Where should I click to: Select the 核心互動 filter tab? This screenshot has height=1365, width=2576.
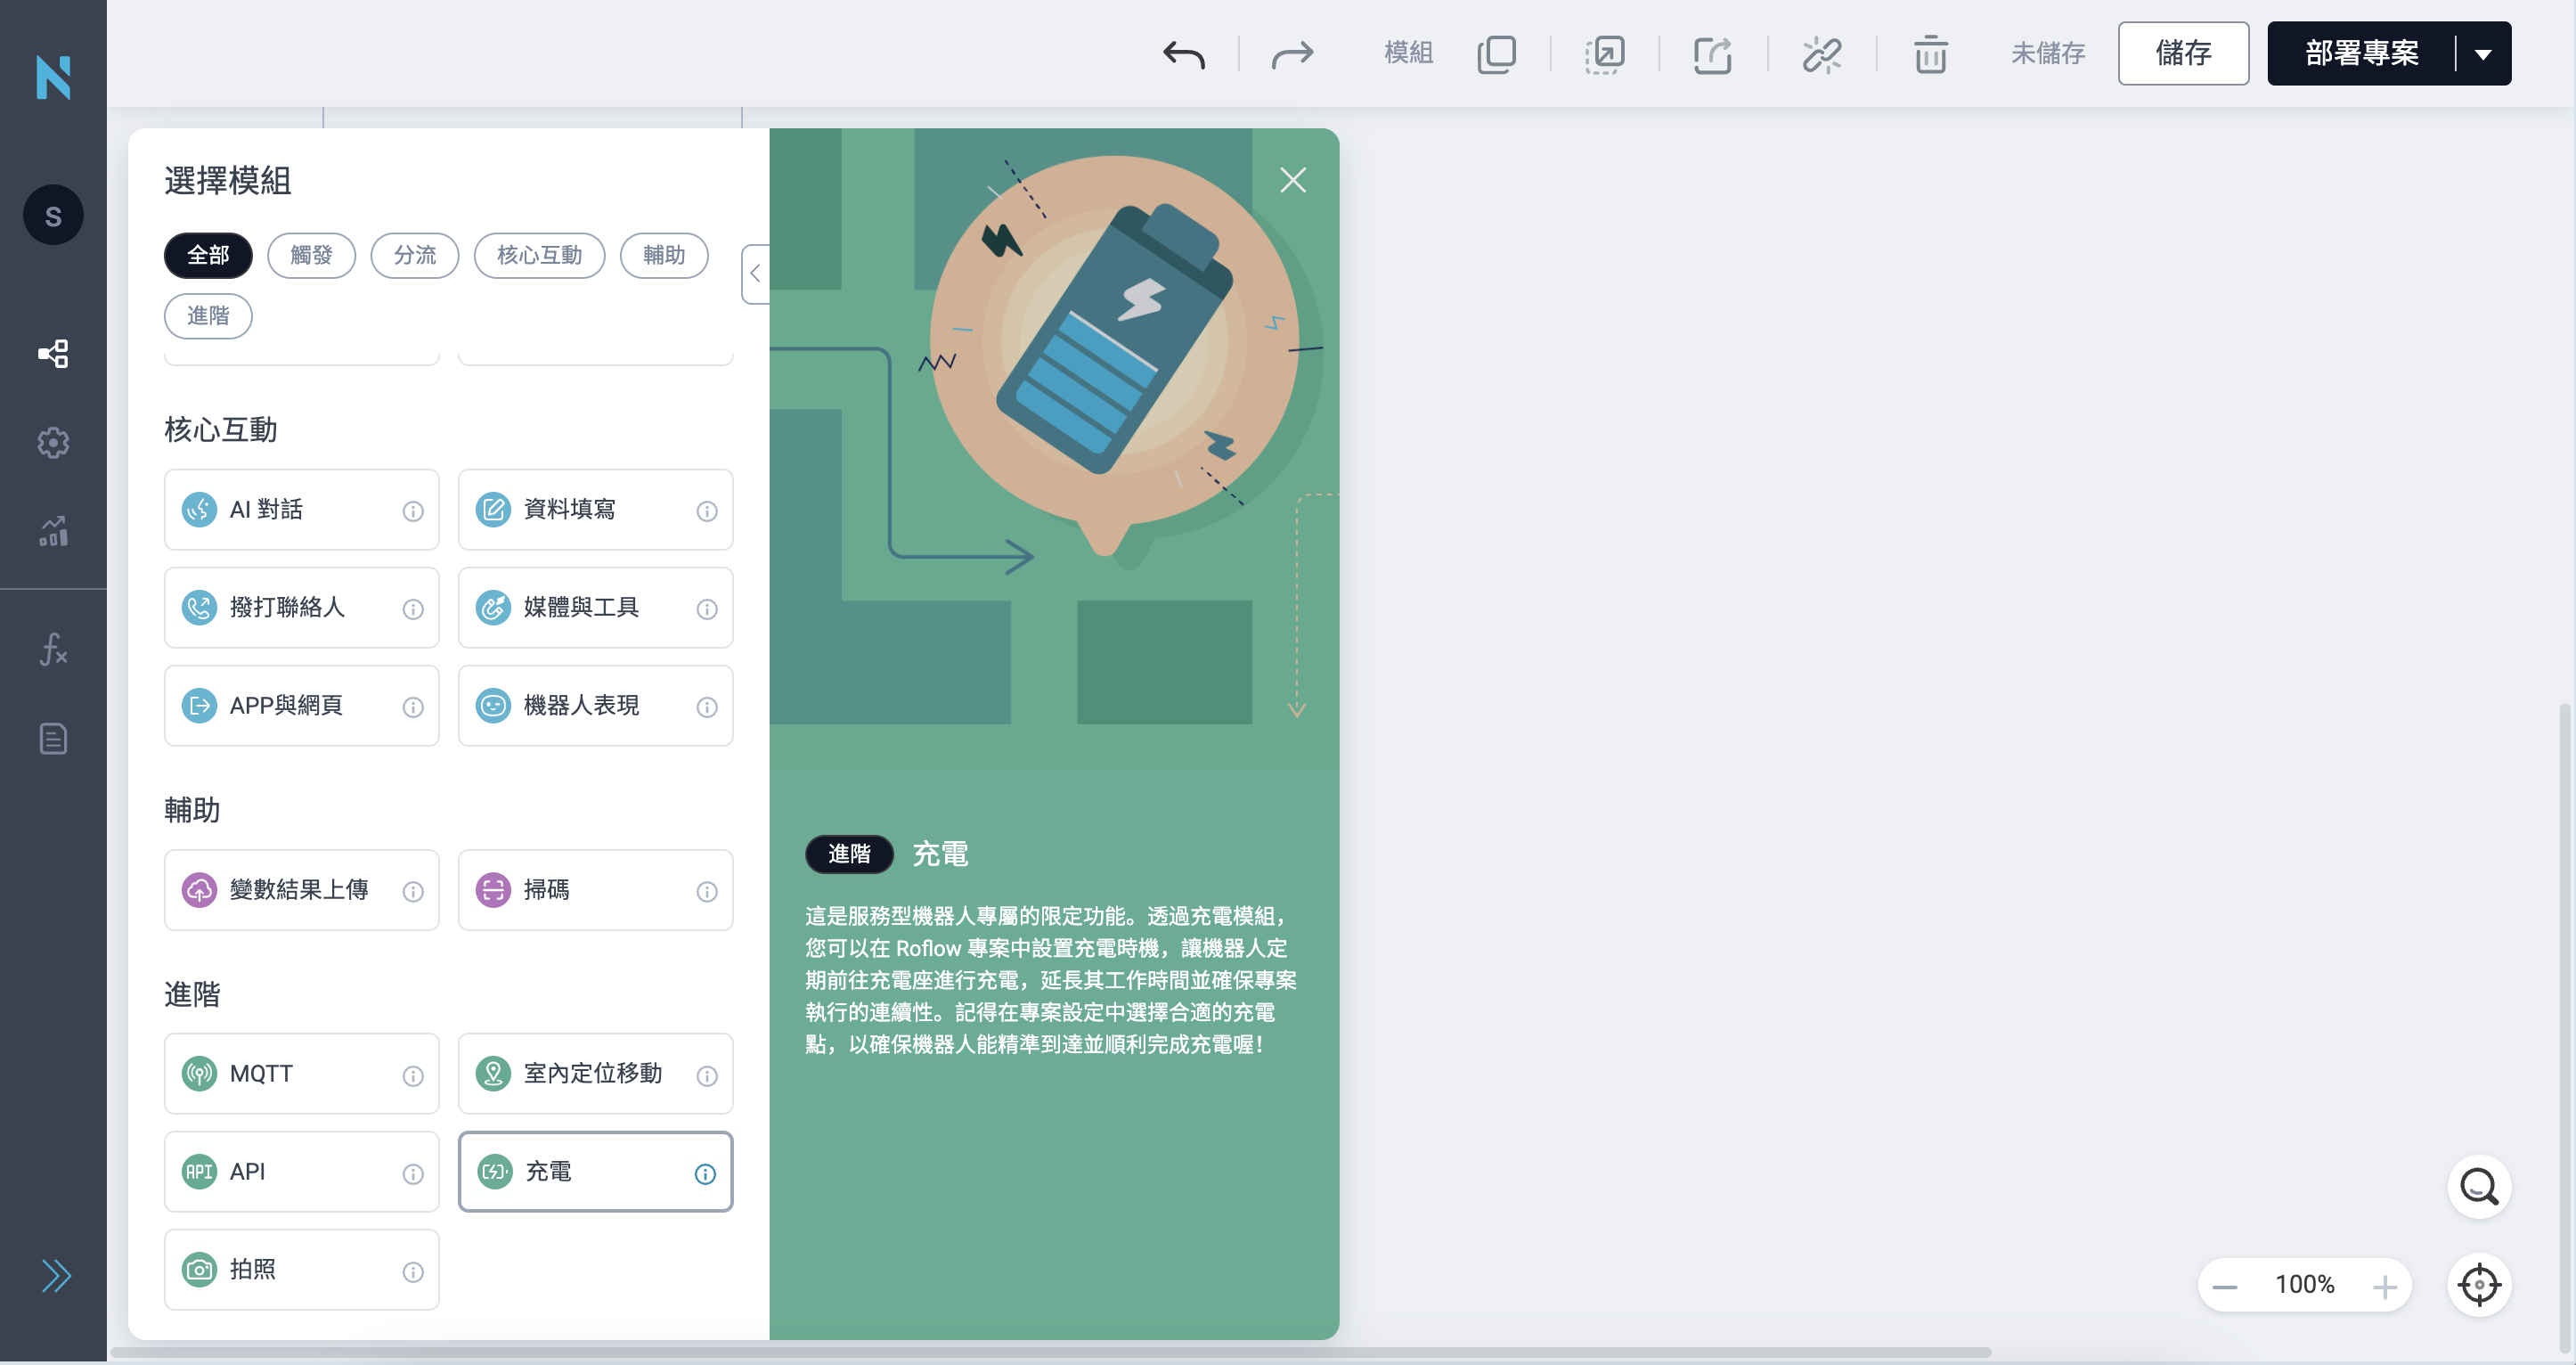click(539, 255)
